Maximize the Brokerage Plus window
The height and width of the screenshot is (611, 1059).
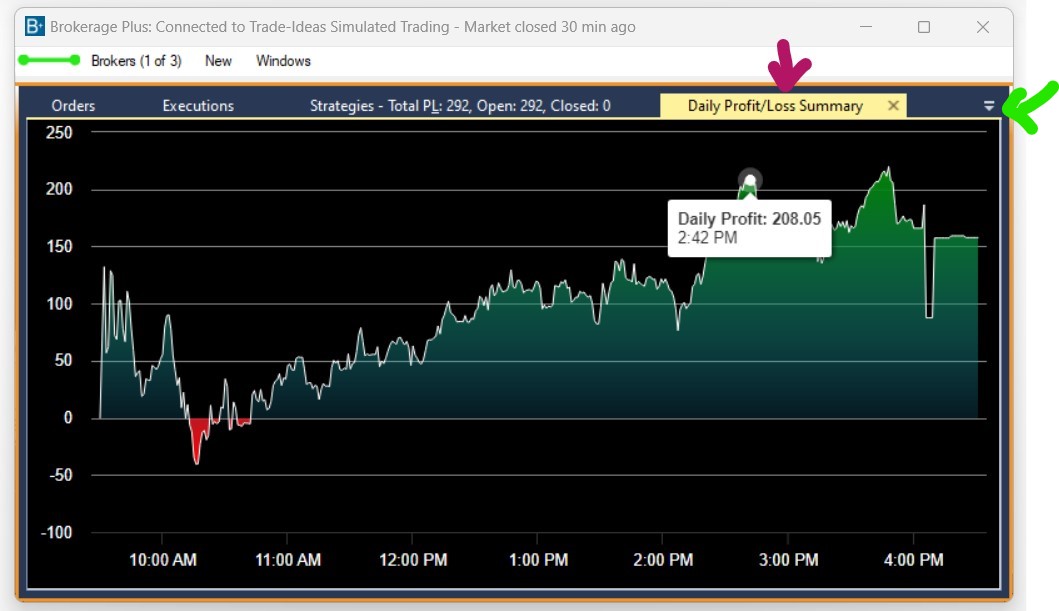pos(924,27)
